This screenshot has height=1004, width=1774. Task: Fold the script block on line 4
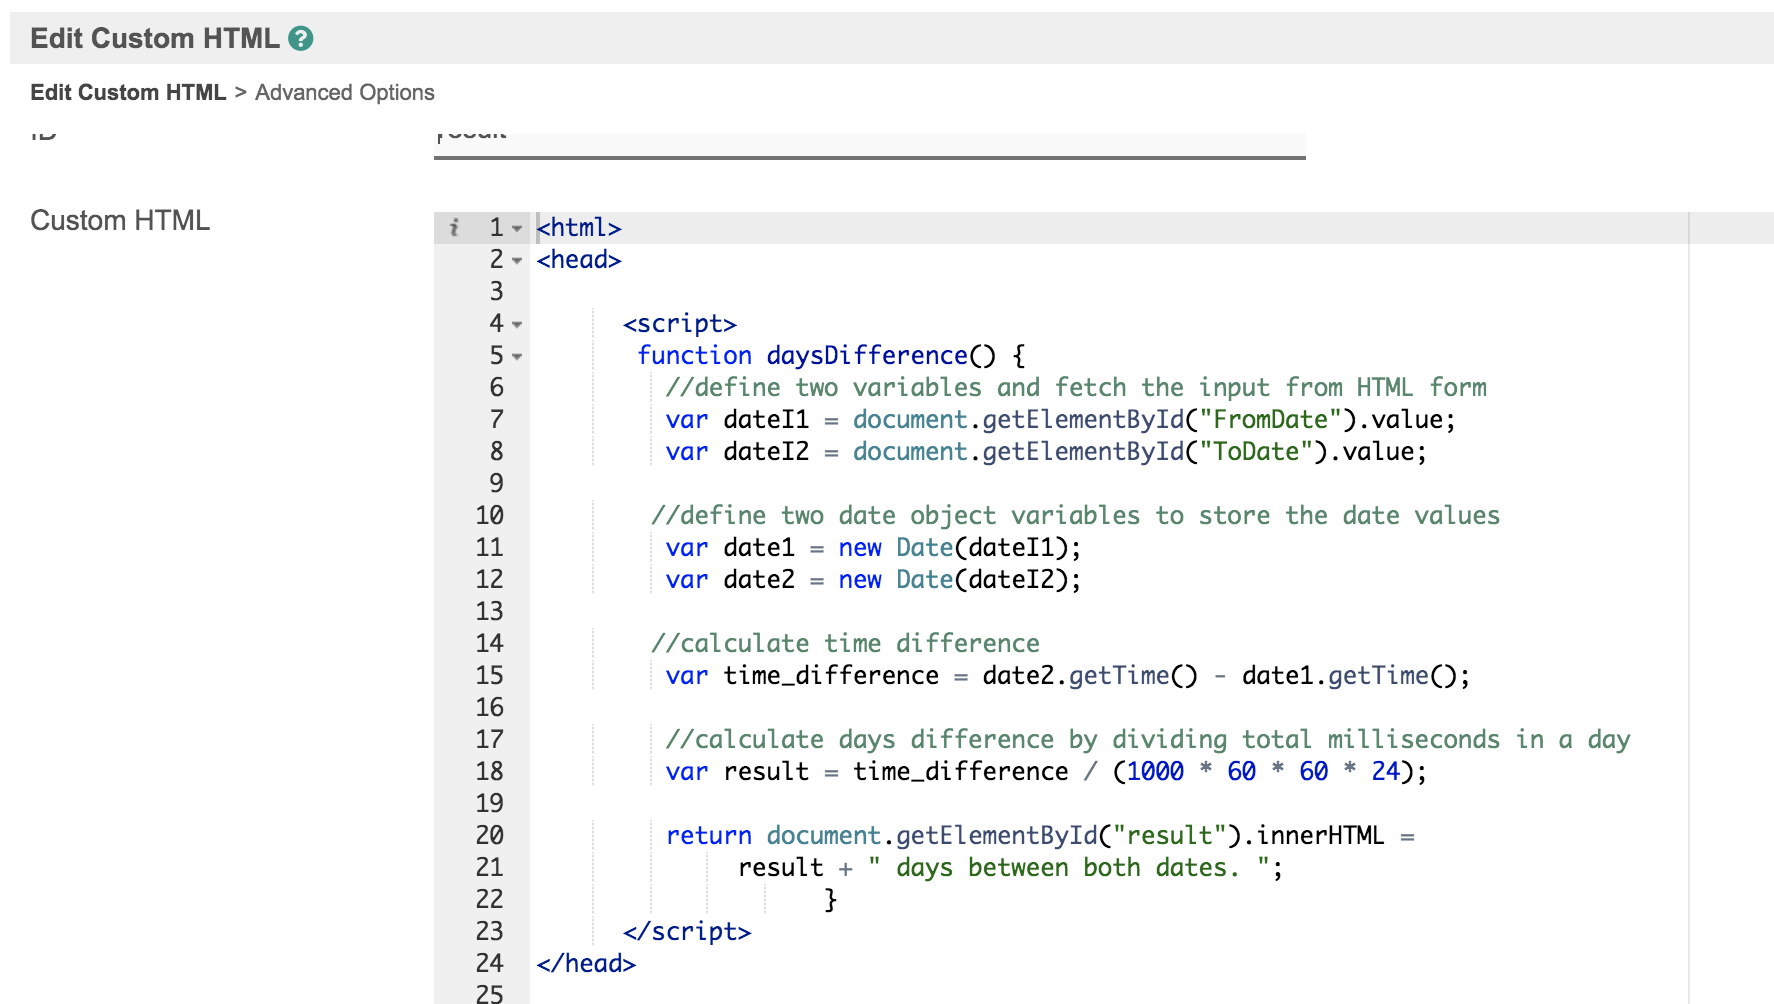(x=517, y=325)
